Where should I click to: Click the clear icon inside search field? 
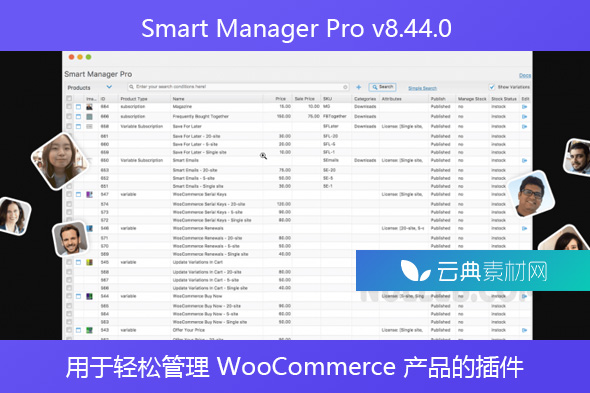[x=345, y=87]
